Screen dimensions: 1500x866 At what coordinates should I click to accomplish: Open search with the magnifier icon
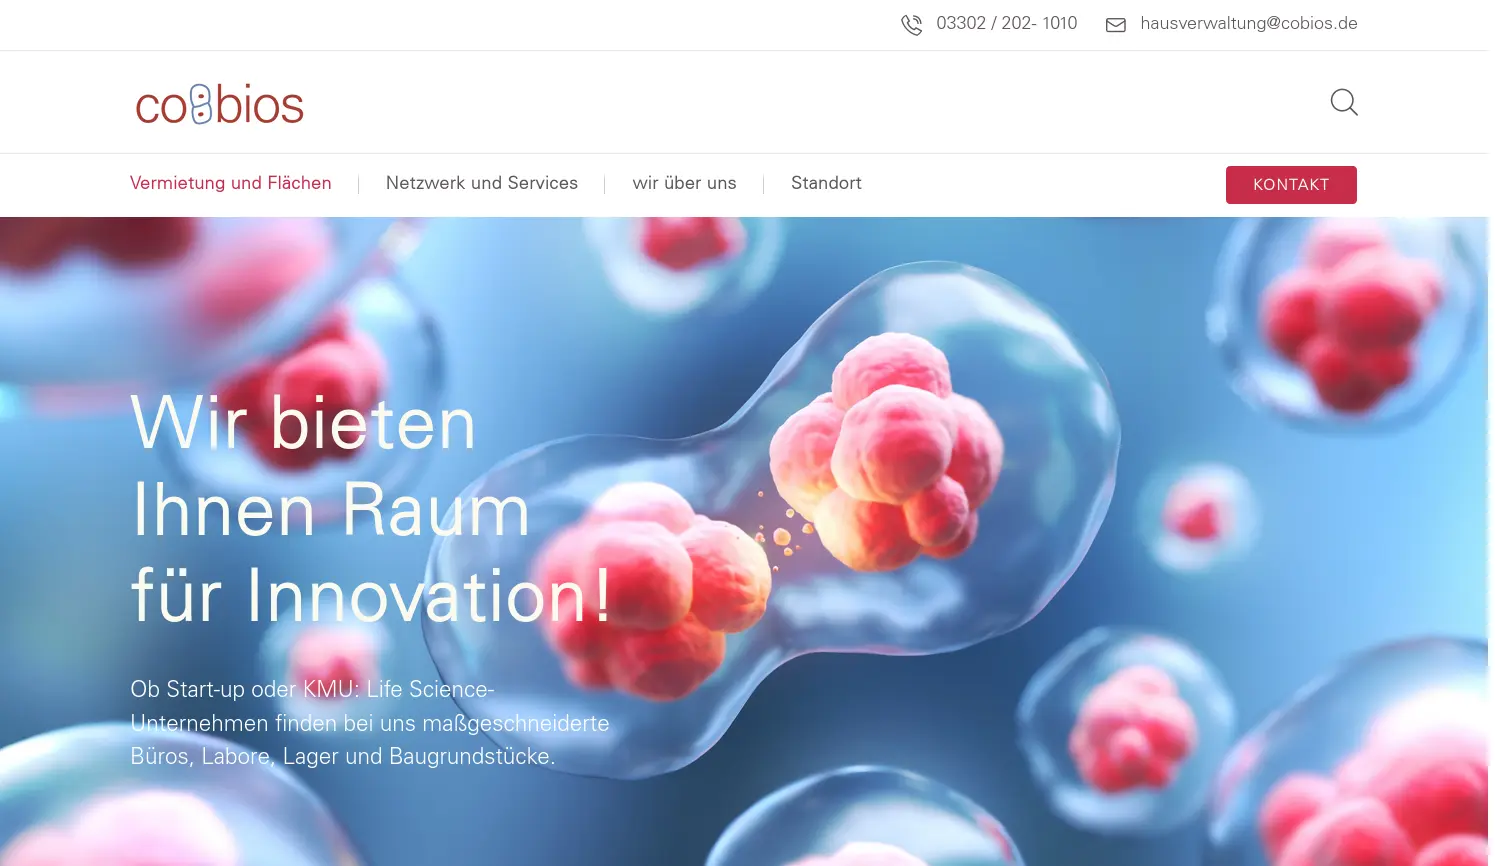click(1343, 102)
